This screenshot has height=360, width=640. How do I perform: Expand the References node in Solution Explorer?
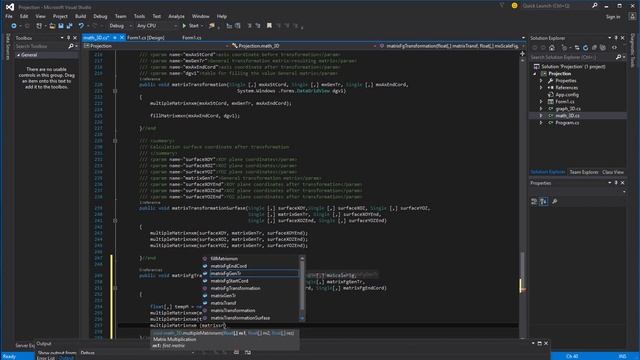coord(542,88)
